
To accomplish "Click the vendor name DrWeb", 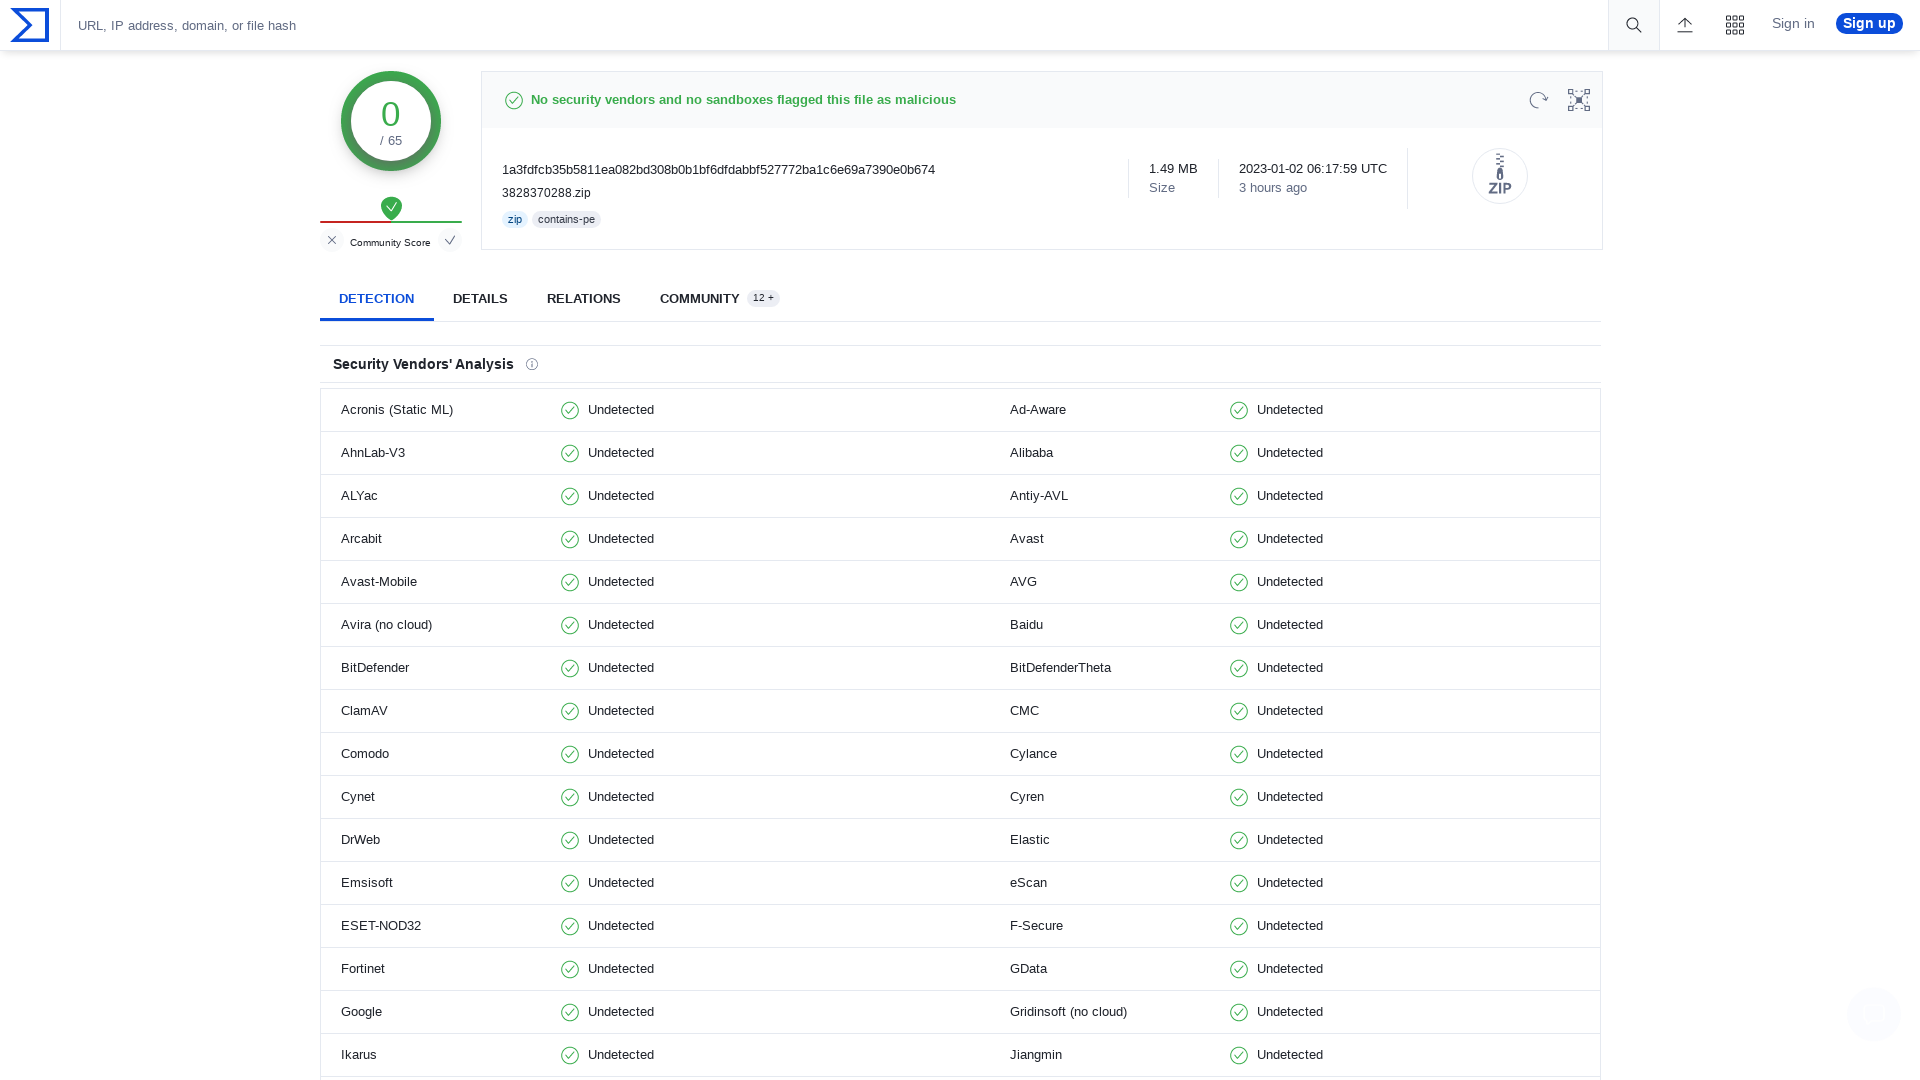I will tap(360, 840).
